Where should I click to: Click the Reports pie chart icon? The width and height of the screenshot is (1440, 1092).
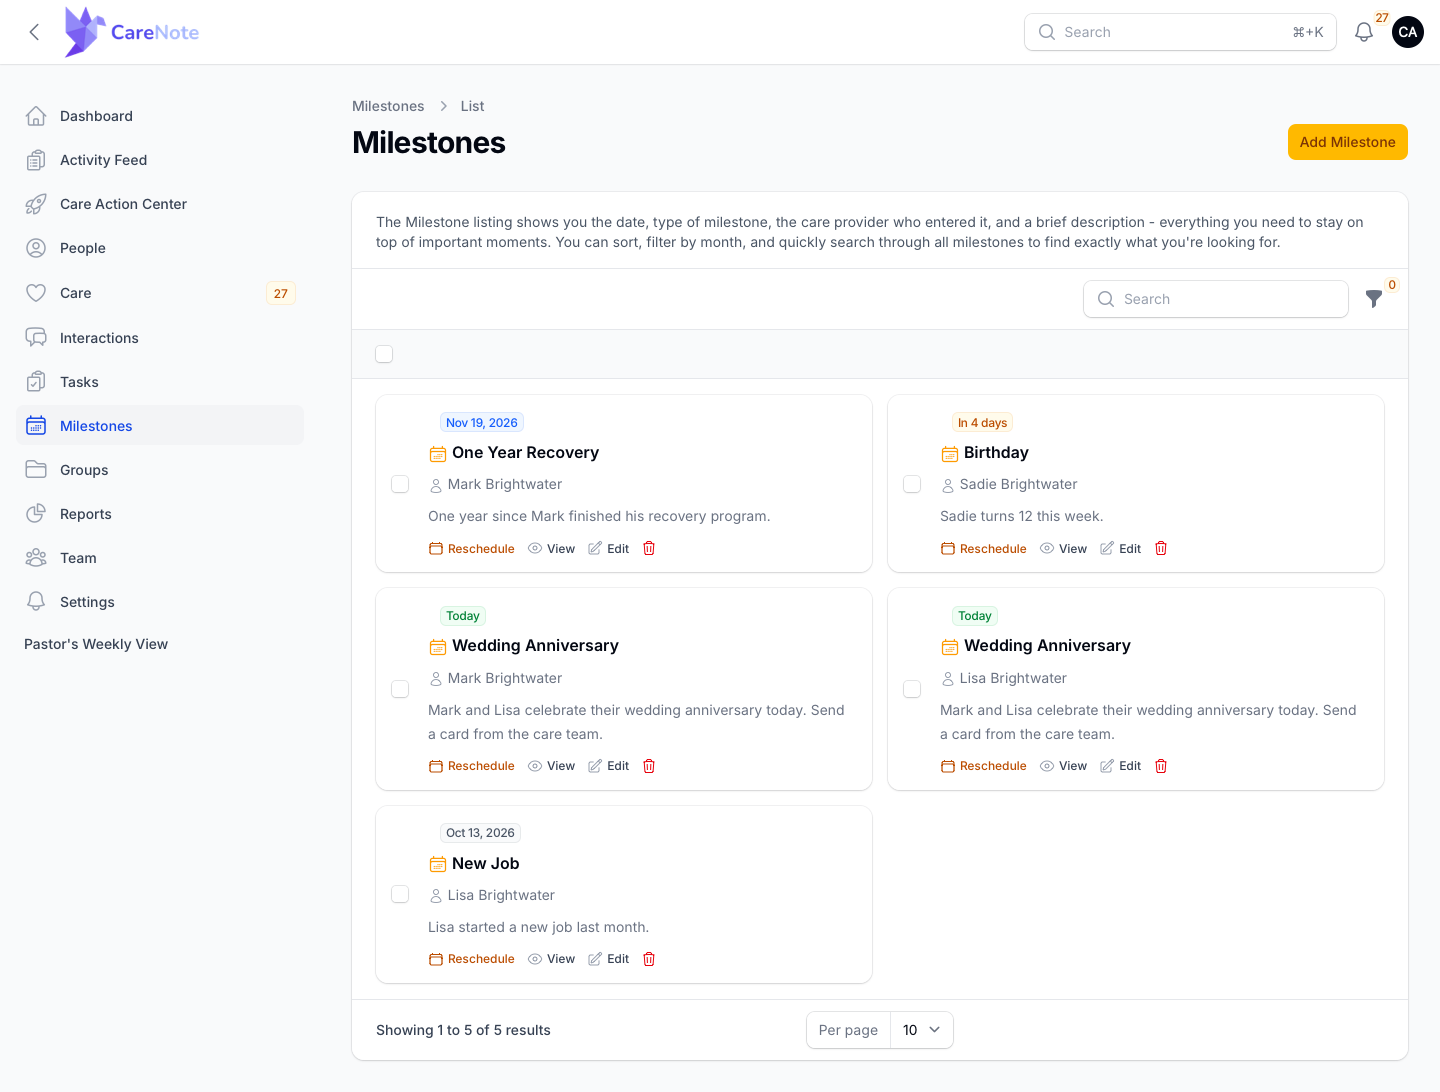coord(36,514)
